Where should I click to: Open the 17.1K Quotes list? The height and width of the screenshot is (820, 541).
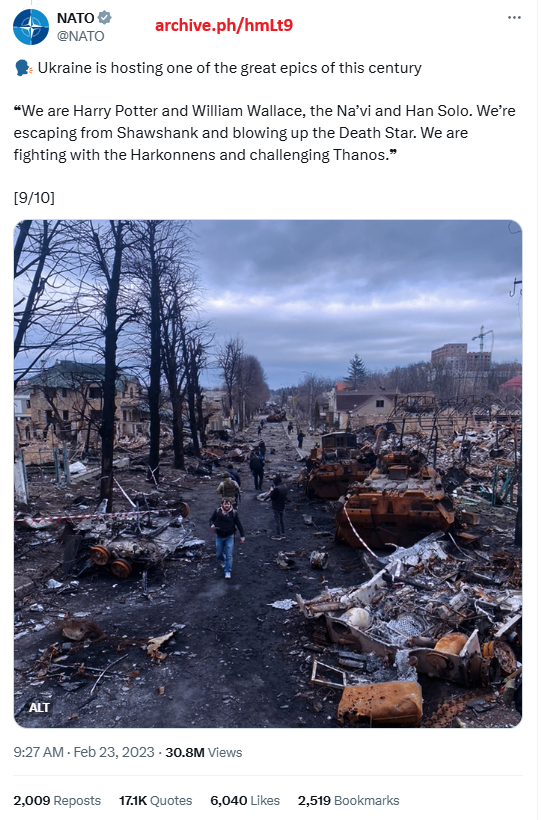pos(155,801)
